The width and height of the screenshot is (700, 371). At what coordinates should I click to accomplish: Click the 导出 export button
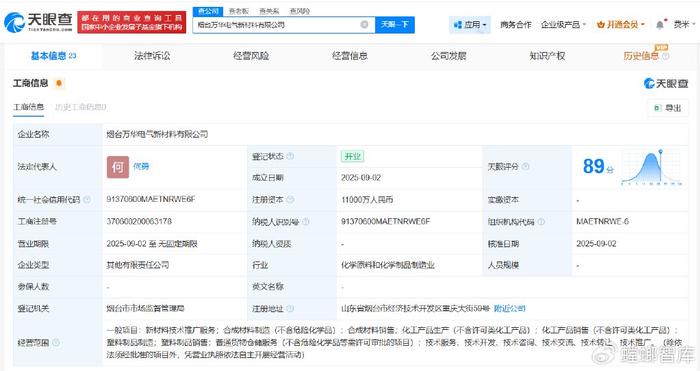click(x=668, y=108)
